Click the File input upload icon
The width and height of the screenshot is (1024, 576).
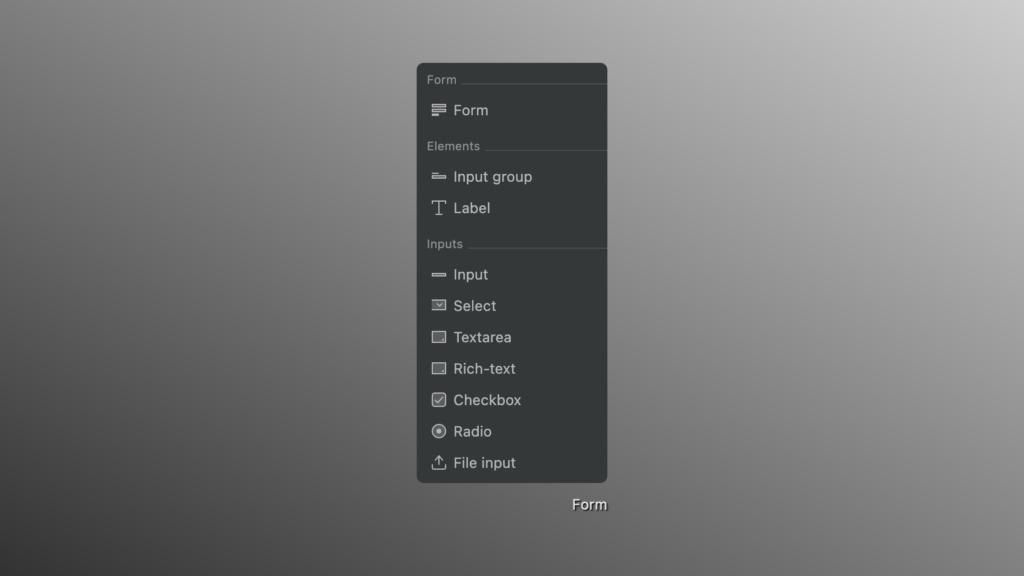click(439, 462)
